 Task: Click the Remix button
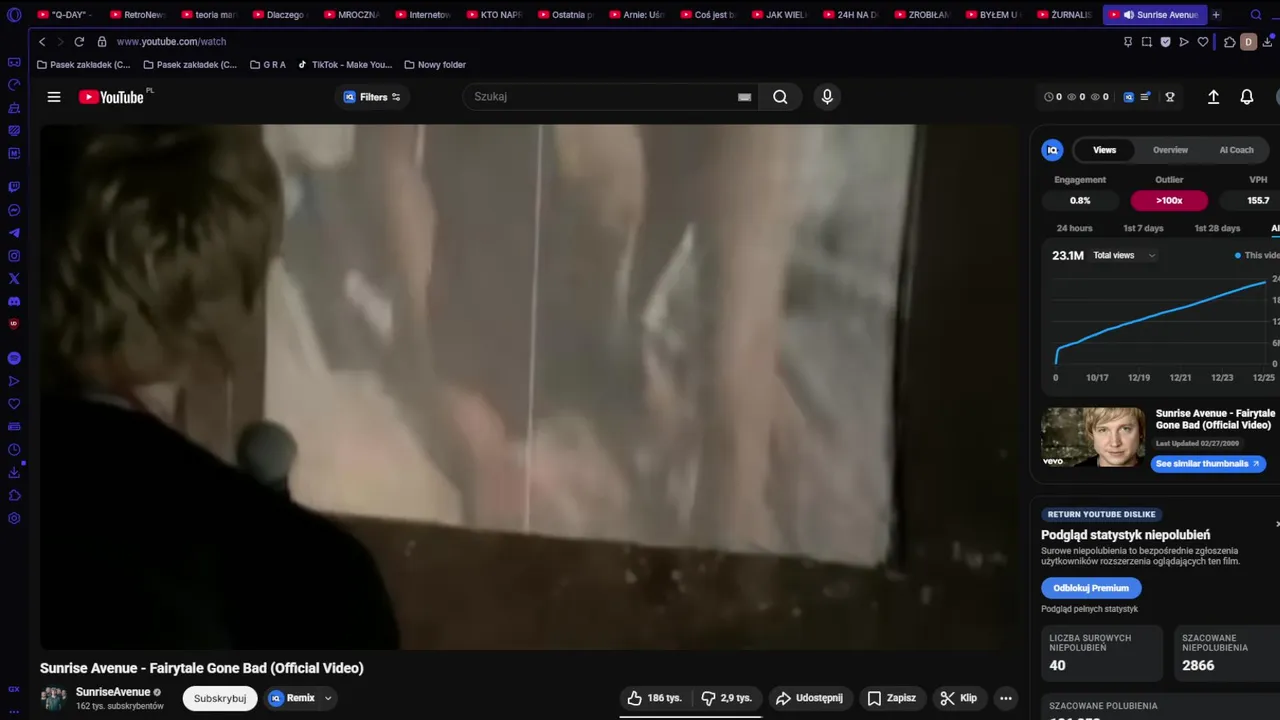[292, 698]
